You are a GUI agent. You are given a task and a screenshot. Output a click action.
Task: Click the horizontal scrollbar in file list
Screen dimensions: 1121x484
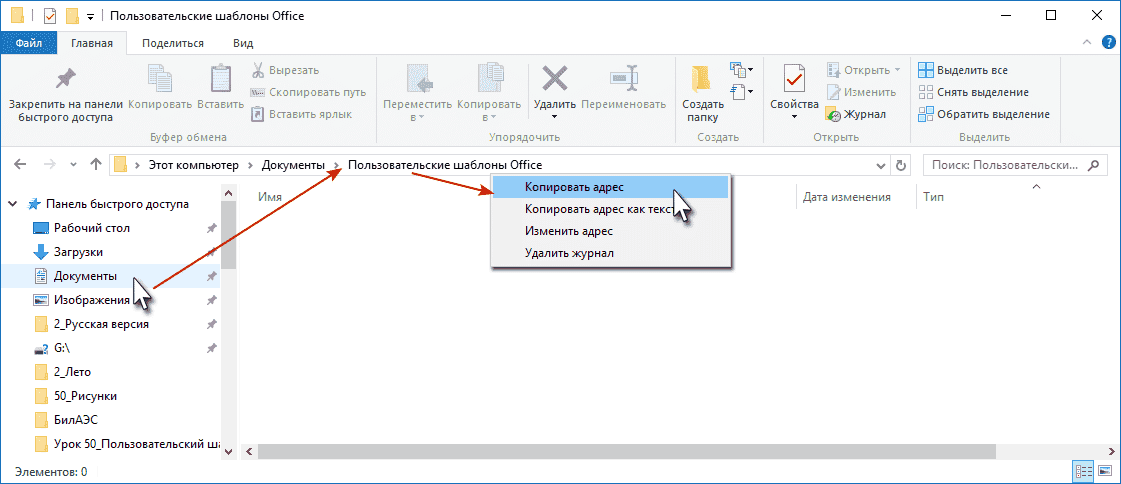[x=627, y=451]
